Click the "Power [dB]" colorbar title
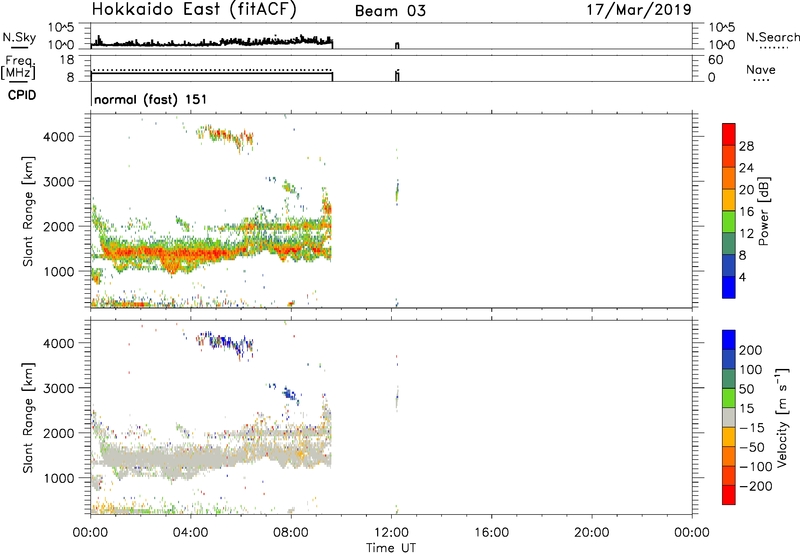800x554 pixels. 763,211
